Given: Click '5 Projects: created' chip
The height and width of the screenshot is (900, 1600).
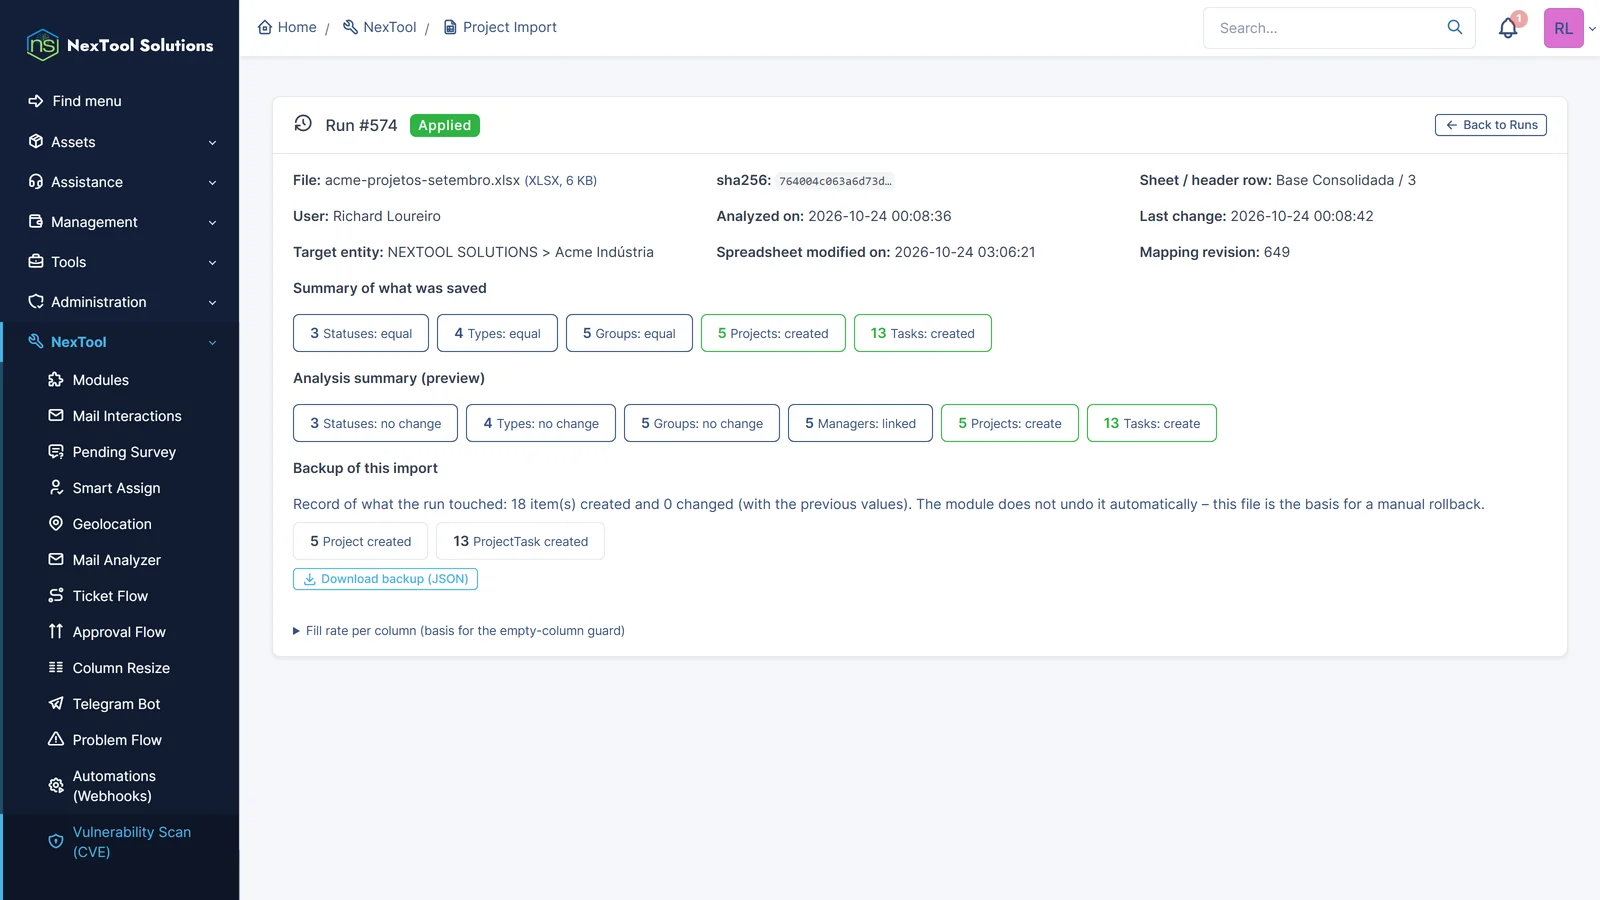Looking at the screenshot, I should [x=773, y=333].
